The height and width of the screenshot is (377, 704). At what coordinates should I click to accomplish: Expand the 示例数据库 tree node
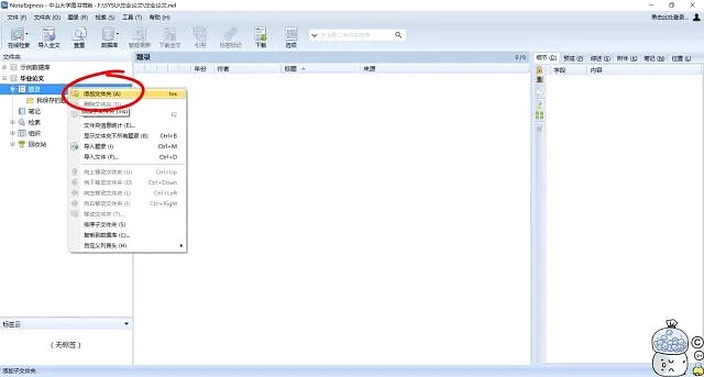click(4, 67)
